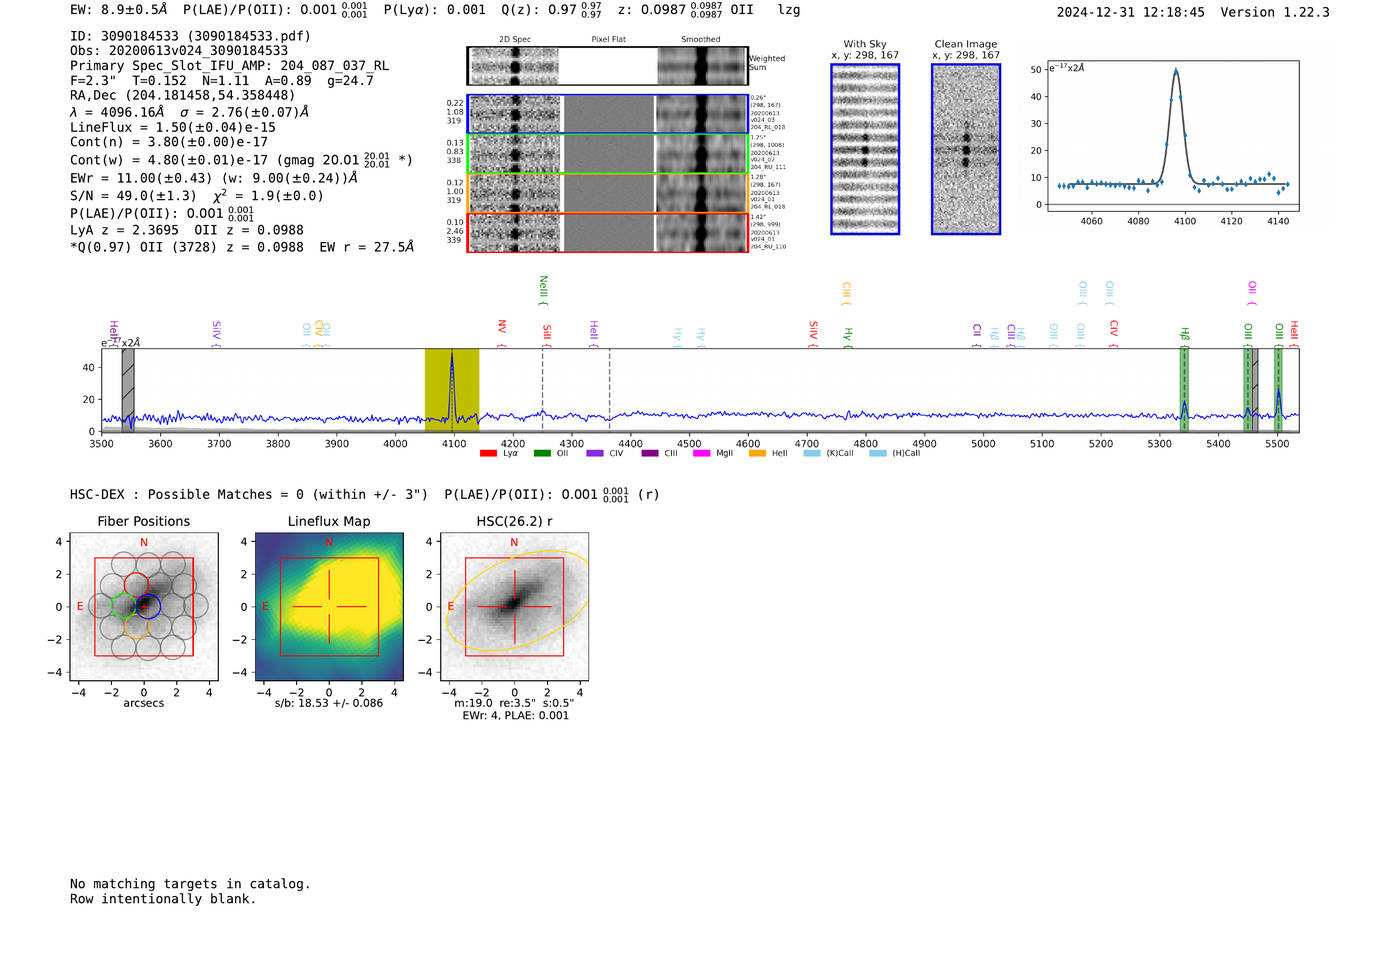The height and width of the screenshot is (953, 1400).
Task: Click the Cont(n) = 3.80 line
Action: 169,142
